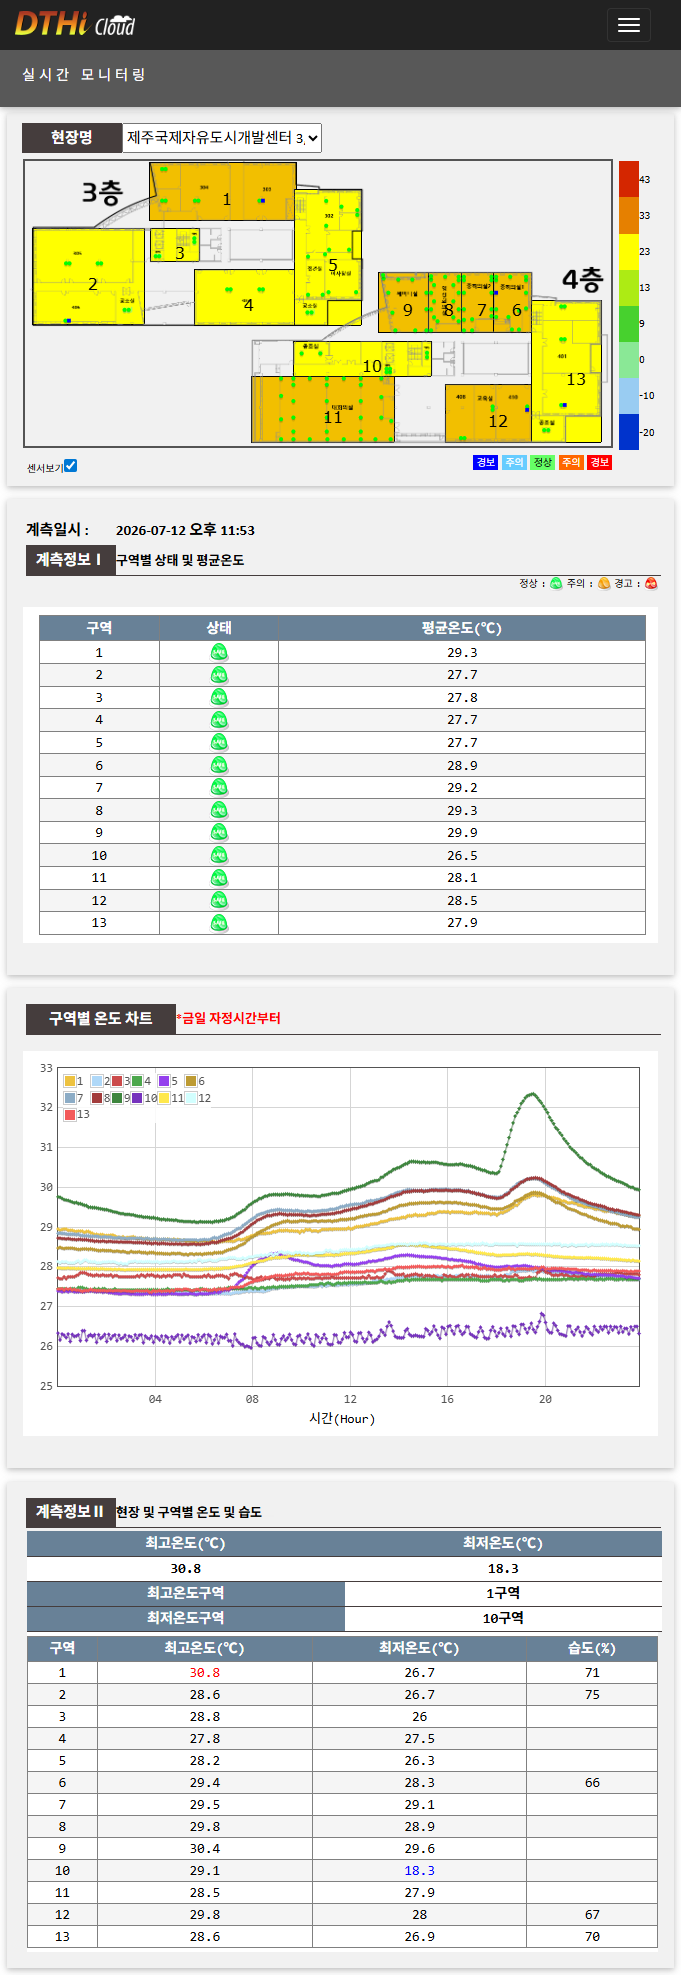Click zone 6 status icon in table

pyautogui.click(x=219, y=765)
